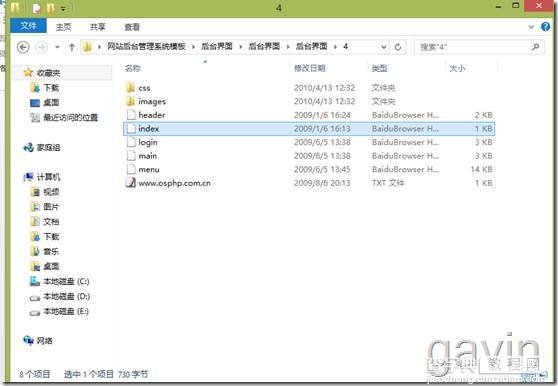Select 收藏夹 in the navigation pane
The height and width of the screenshot is (386, 558).
(x=48, y=73)
